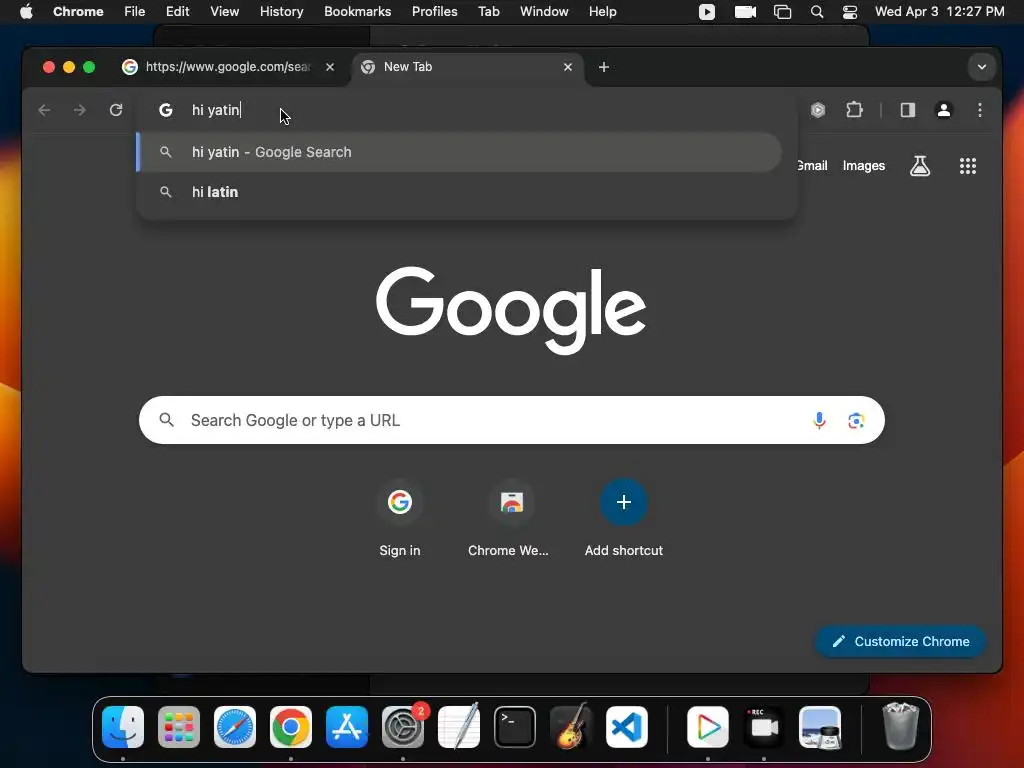Open the Google apps grid
The height and width of the screenshot is (768, 1024).
click(968, 166)
